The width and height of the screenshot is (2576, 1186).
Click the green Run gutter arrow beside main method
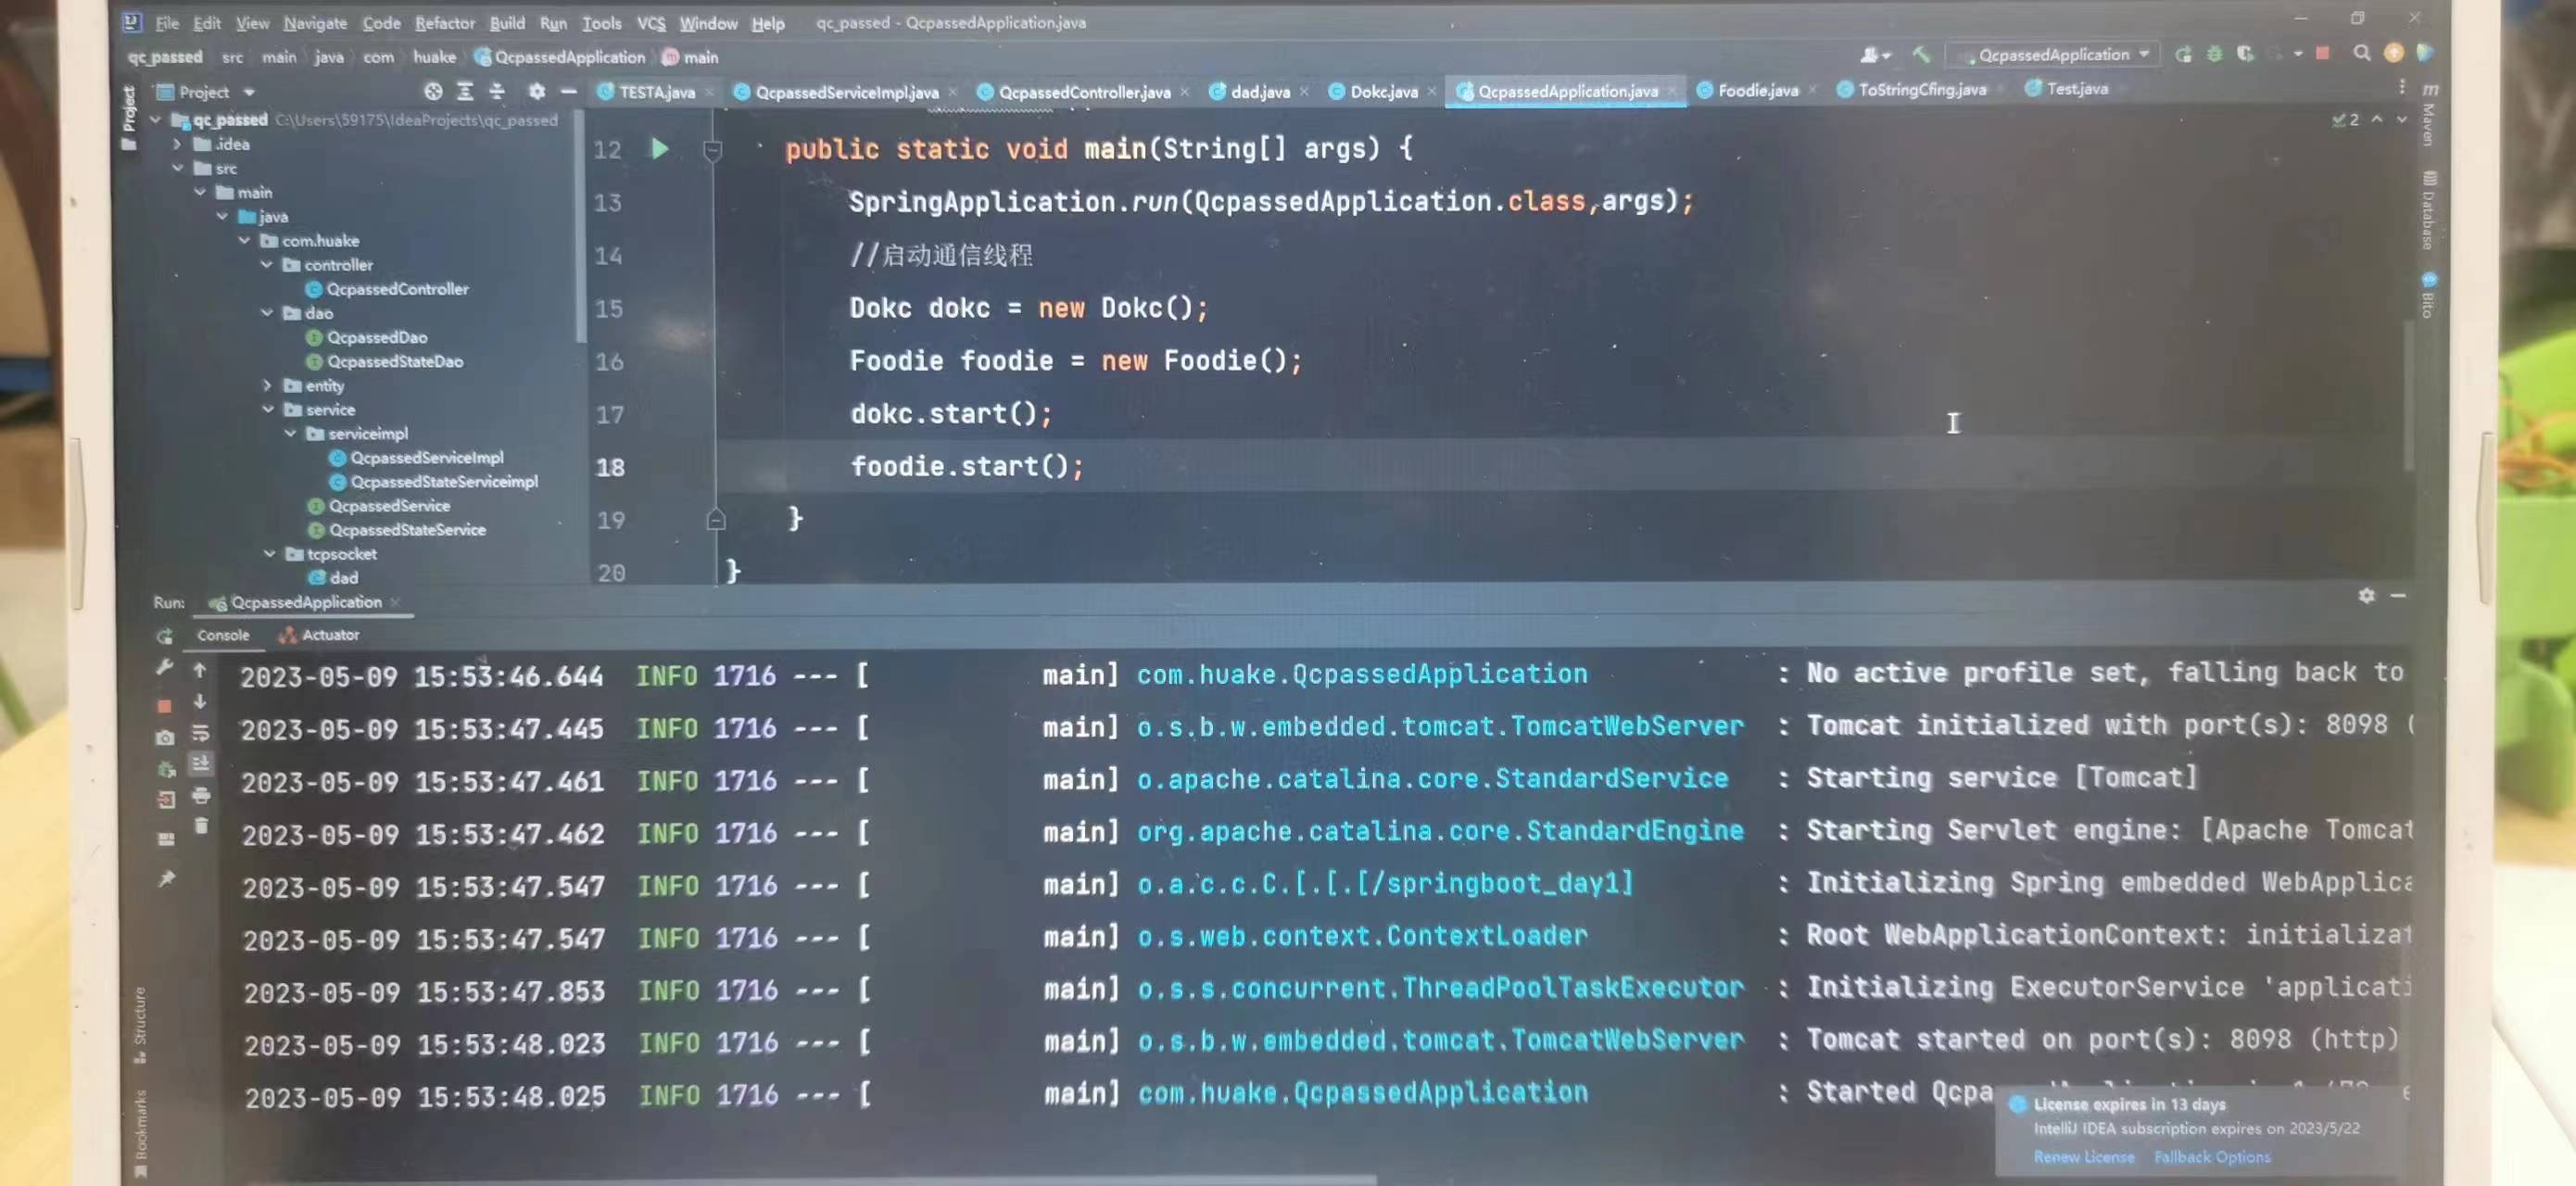[660, 149]
